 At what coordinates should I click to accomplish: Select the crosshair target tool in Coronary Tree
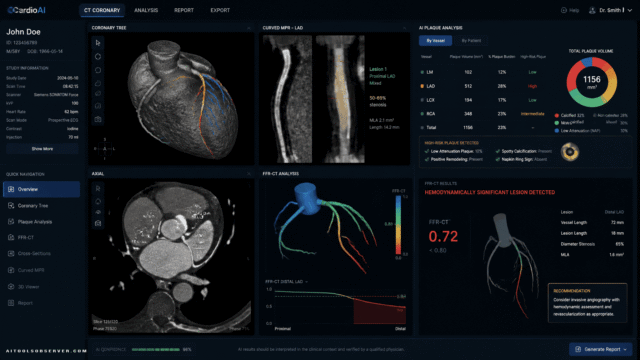[98, 57]
